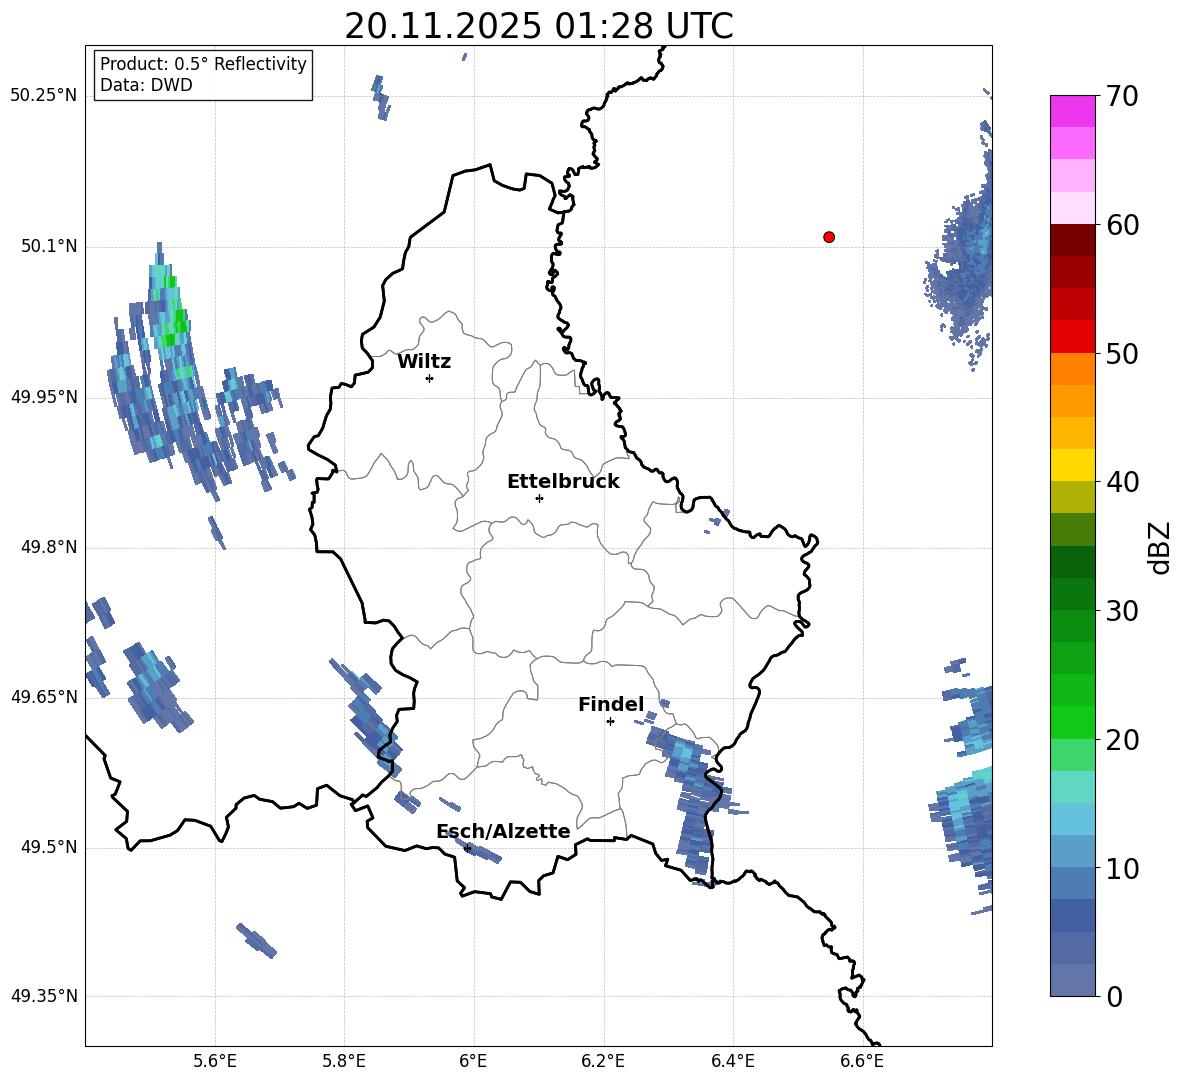Screen dimensions: 1184x1081
Task: Click the Findel station cross marker
Action: [610, 722]
